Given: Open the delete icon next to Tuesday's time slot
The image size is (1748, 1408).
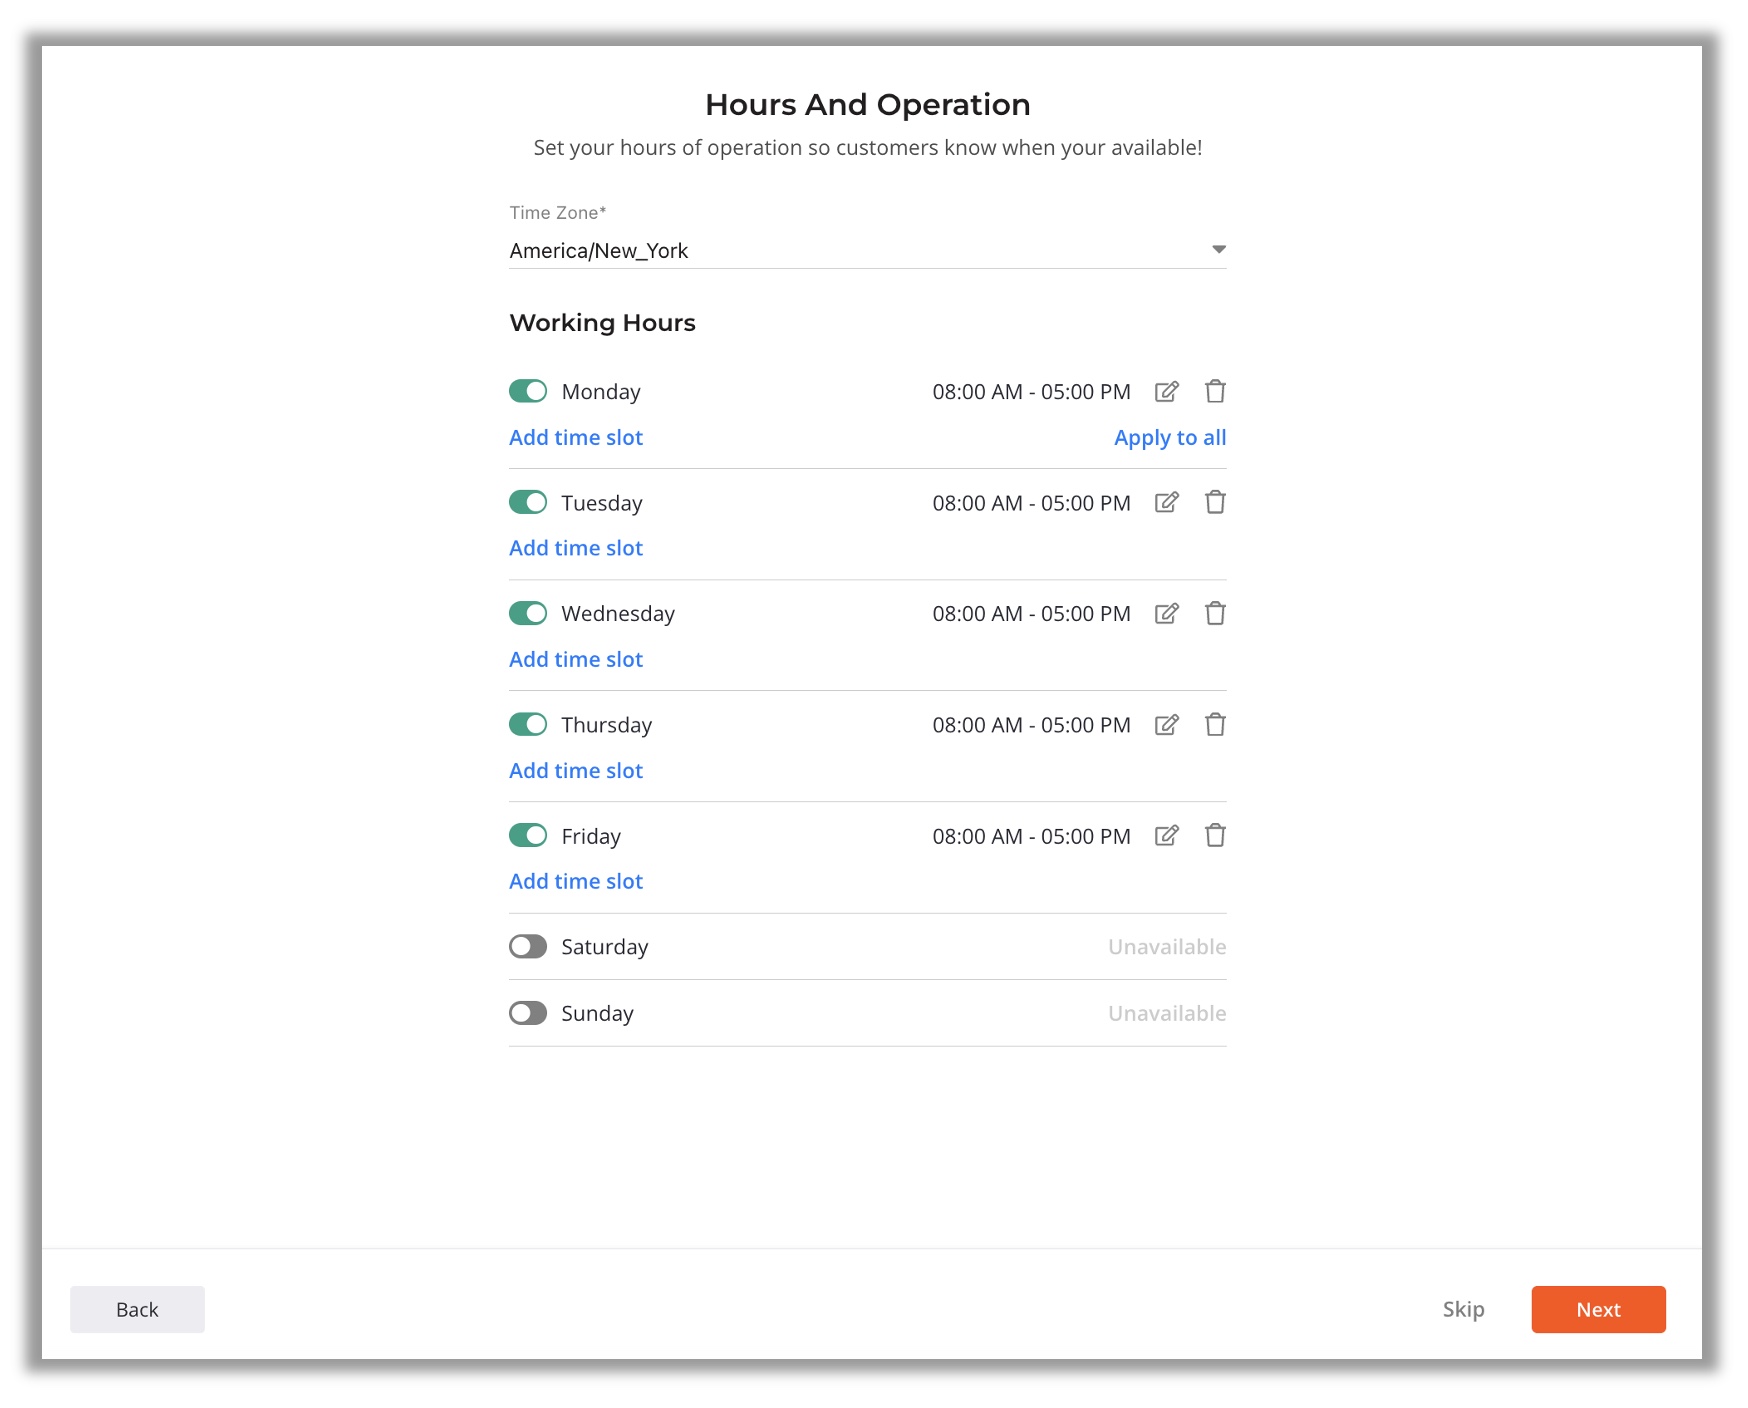Looking at the screenshot, I should pos(1215,502).
